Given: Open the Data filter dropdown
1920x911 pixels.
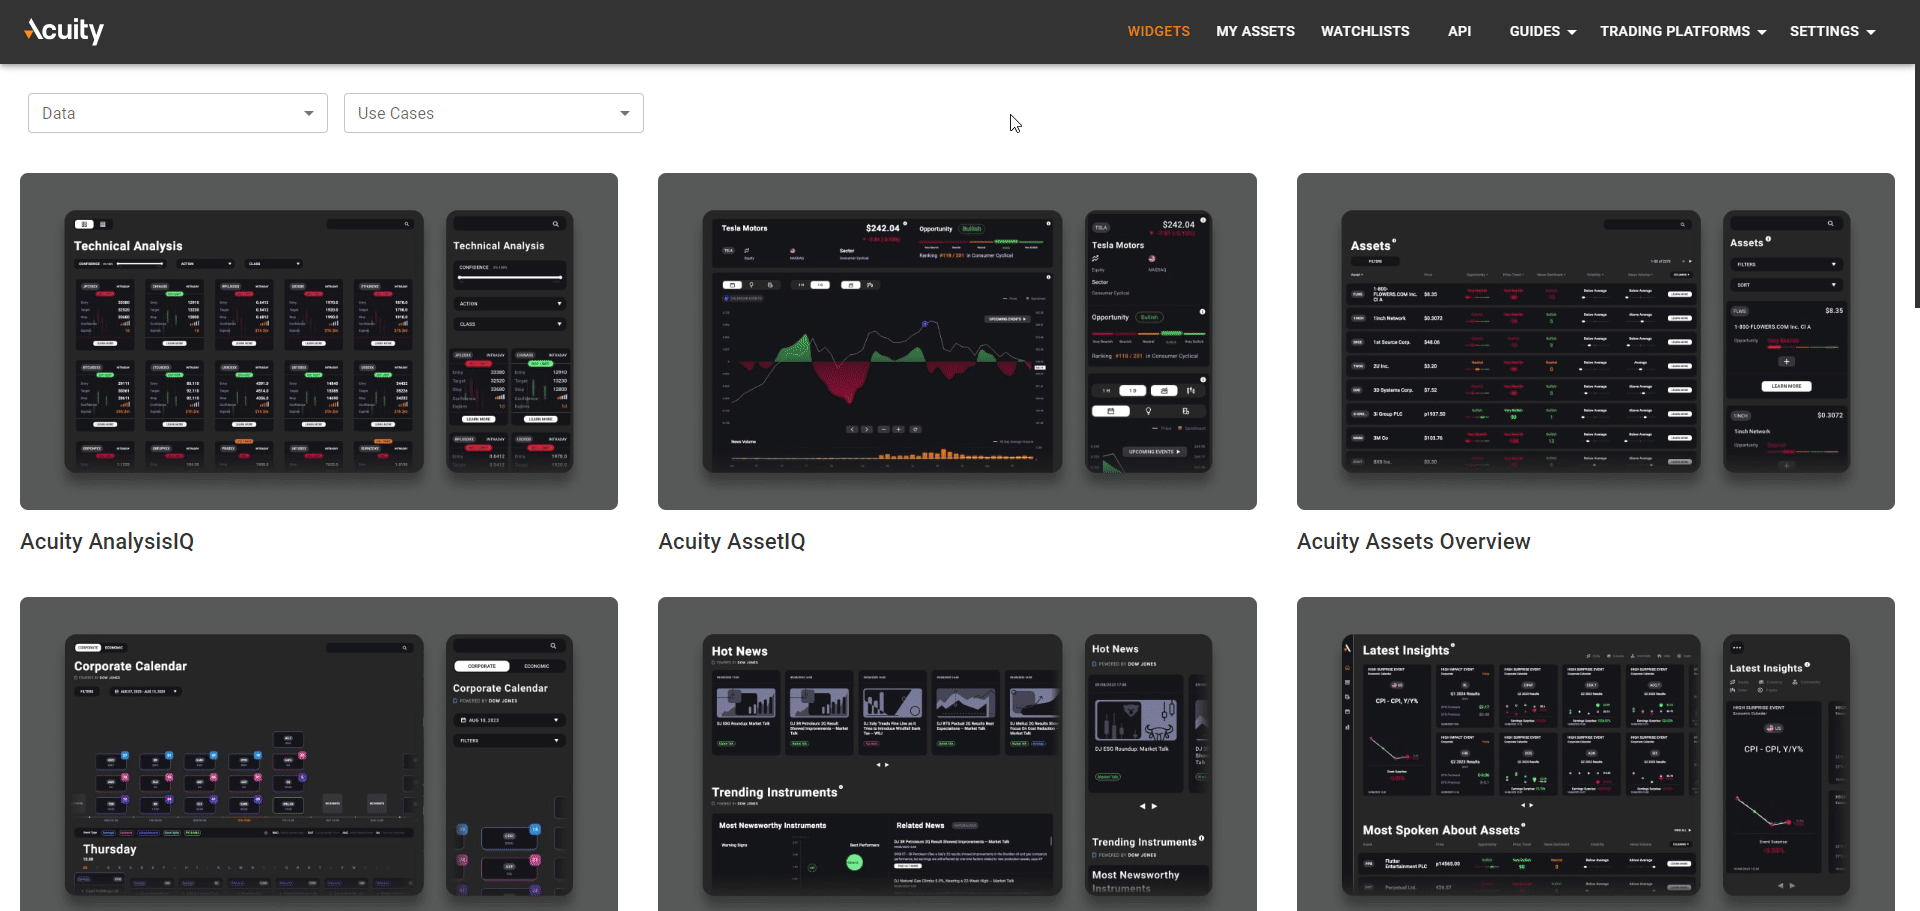Looking at the screenshot, I should 178,113.
